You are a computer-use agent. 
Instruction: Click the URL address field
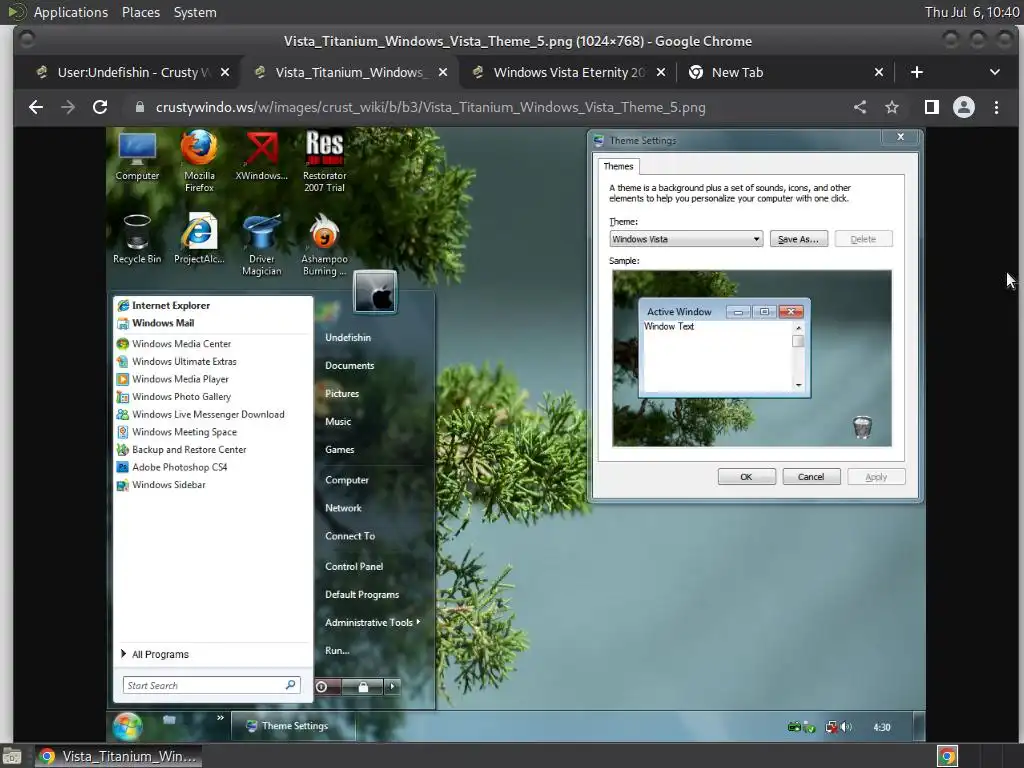(x=430, y=107)
